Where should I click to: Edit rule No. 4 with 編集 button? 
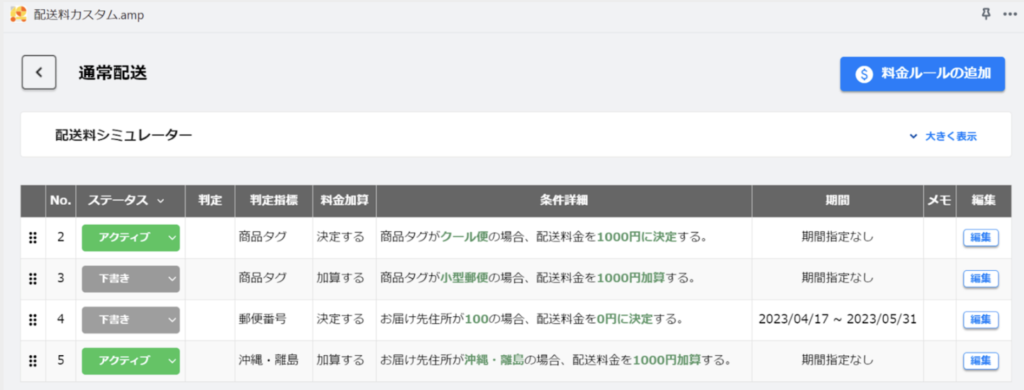pos(980,320)
